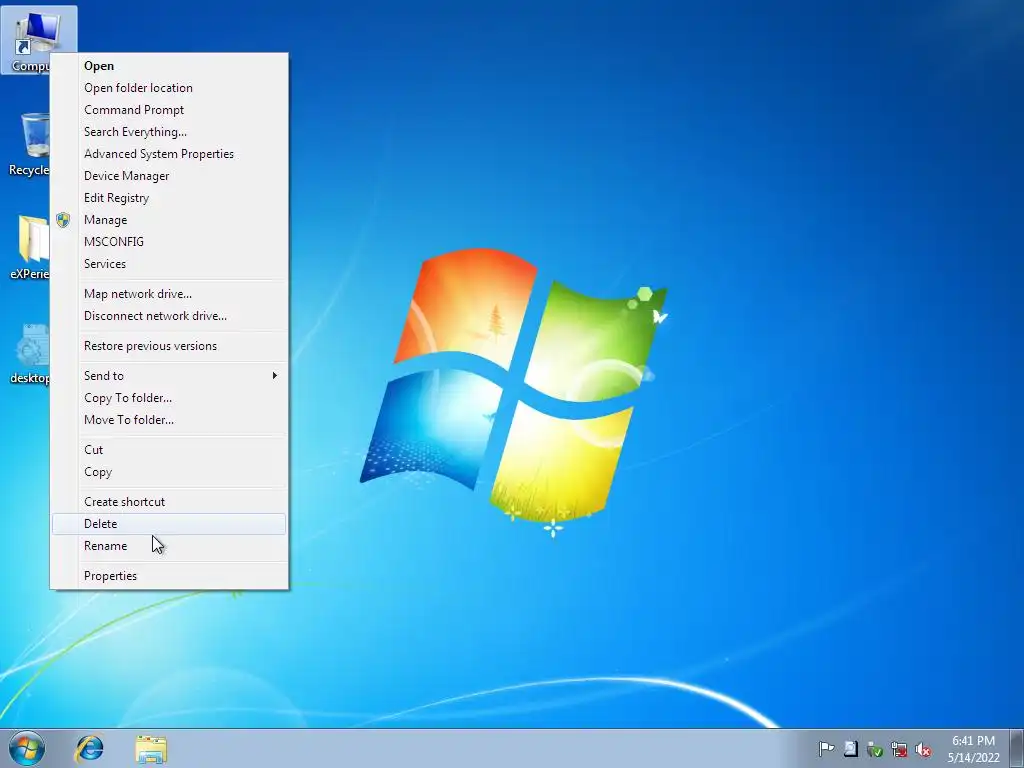The width and height of the screenshot is (1024, 768).
Task: Open the Windows Start menu orb
Action: pos(27,748)
